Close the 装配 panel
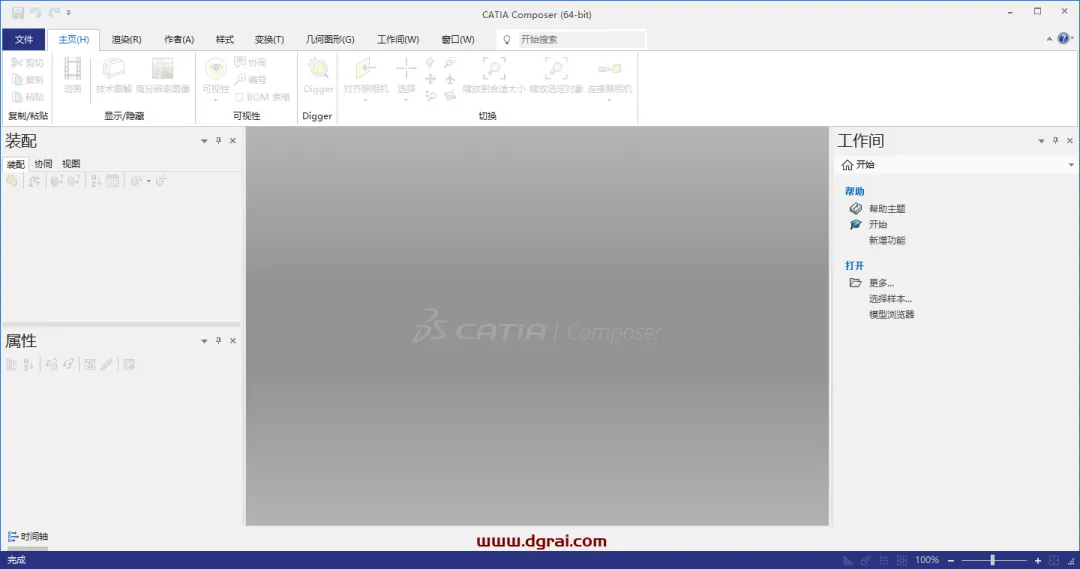The height and width of the screenshot is (569, 1080). coord(233,141)
